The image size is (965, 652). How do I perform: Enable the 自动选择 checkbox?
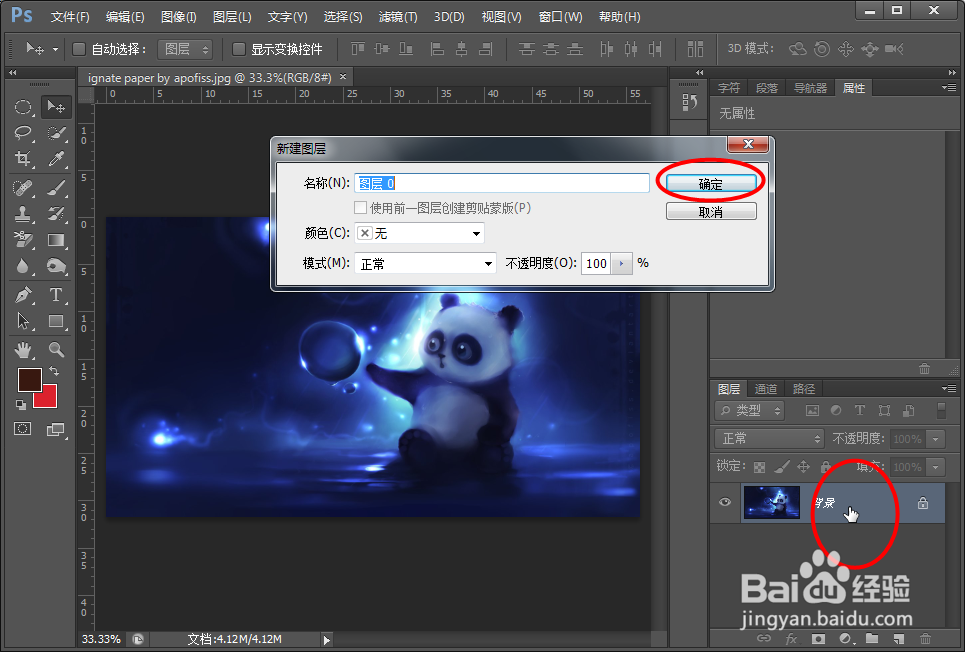[79, 49]
